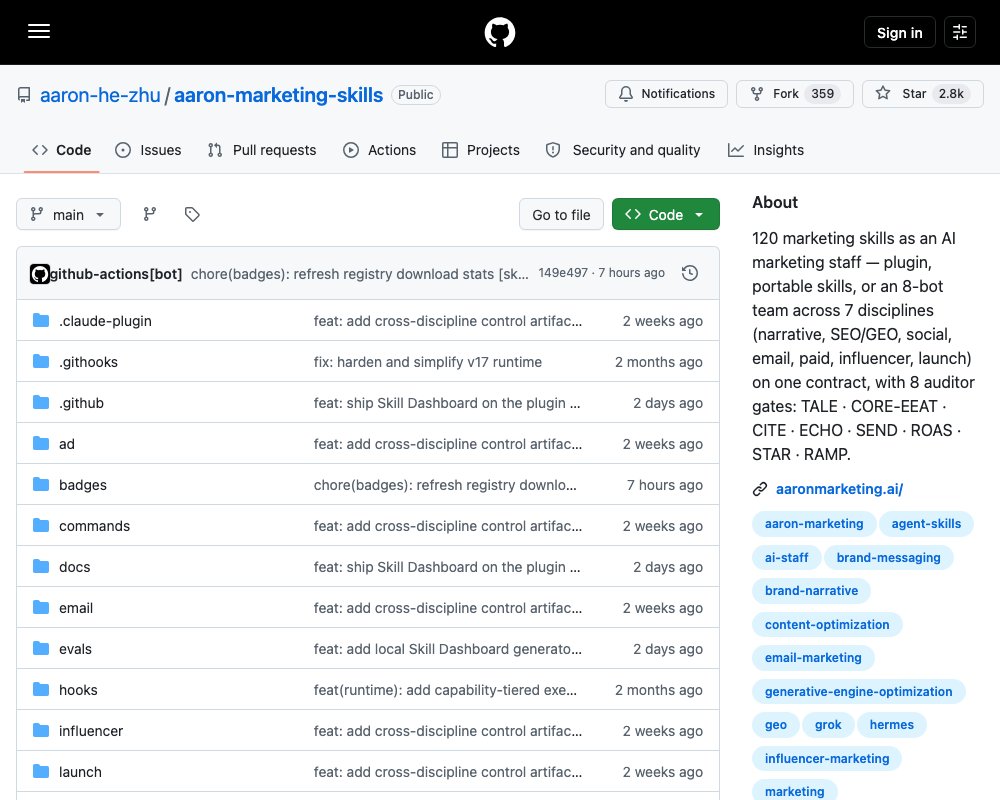The height and width of the screenshot is (800, 1000).
Task: Select the content-optimization topic tag
Action: click(x=827, y=625)
